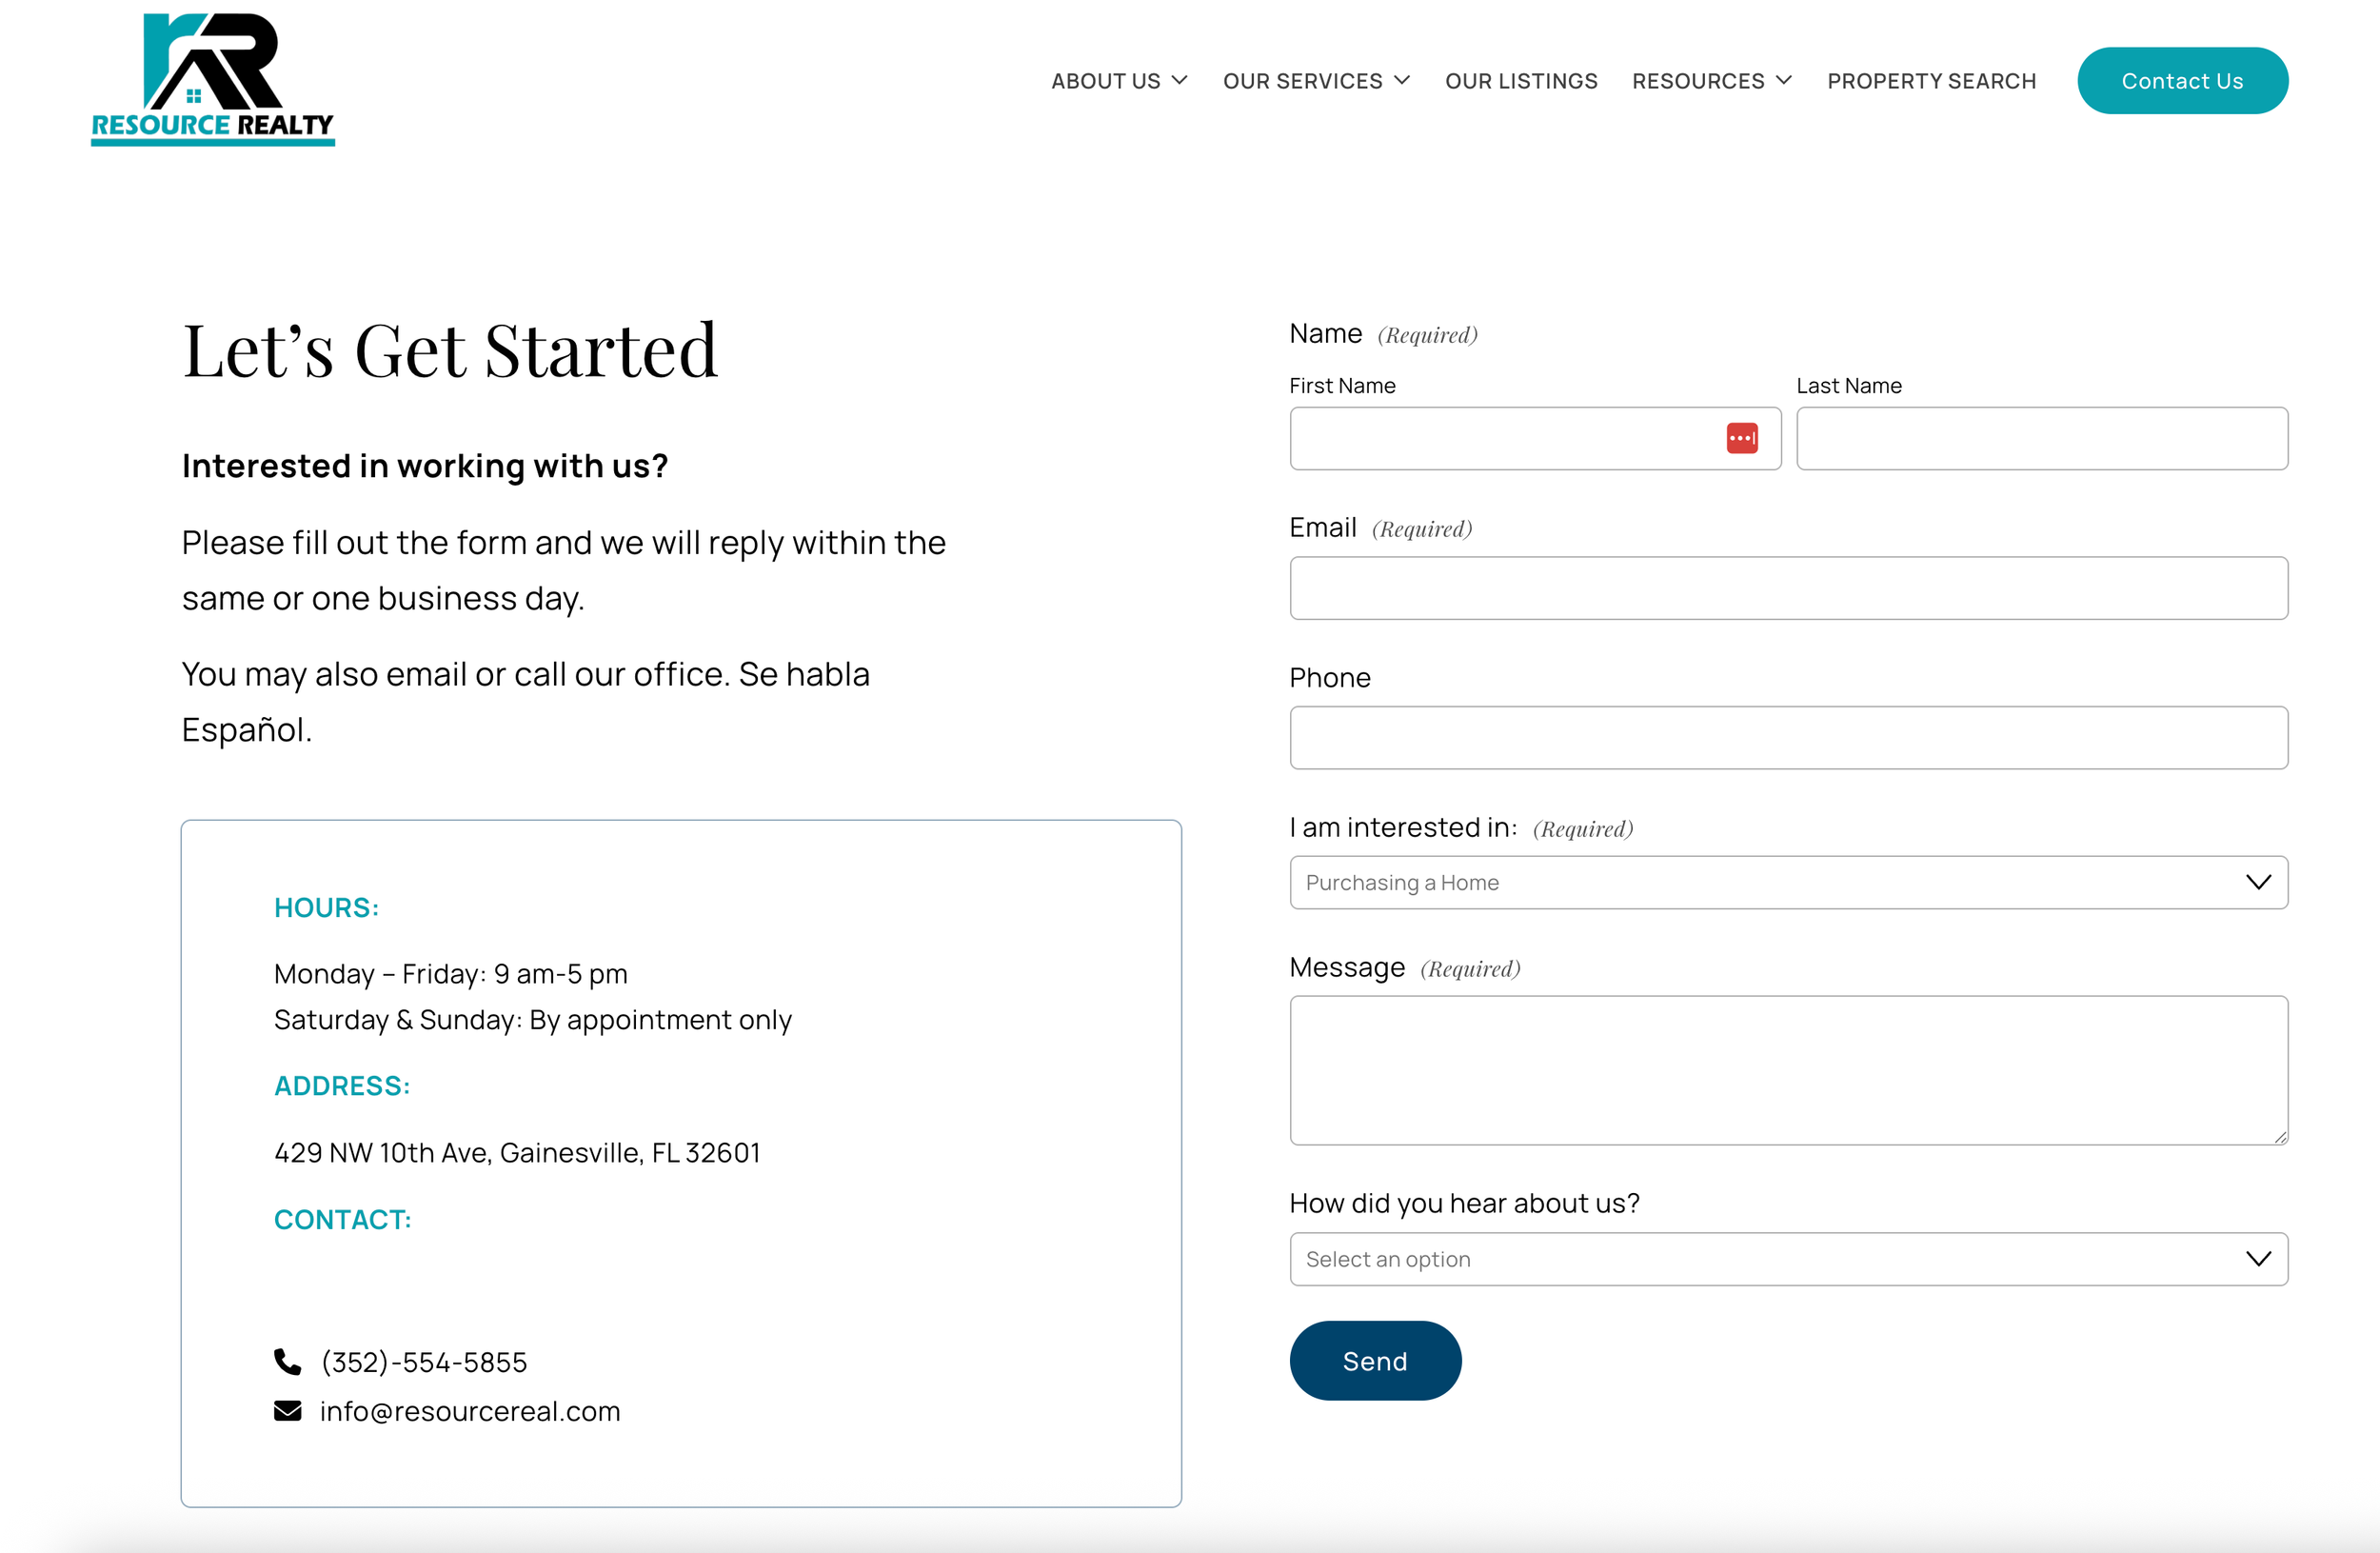Open the Property Search menu item

pos(1931,81)
